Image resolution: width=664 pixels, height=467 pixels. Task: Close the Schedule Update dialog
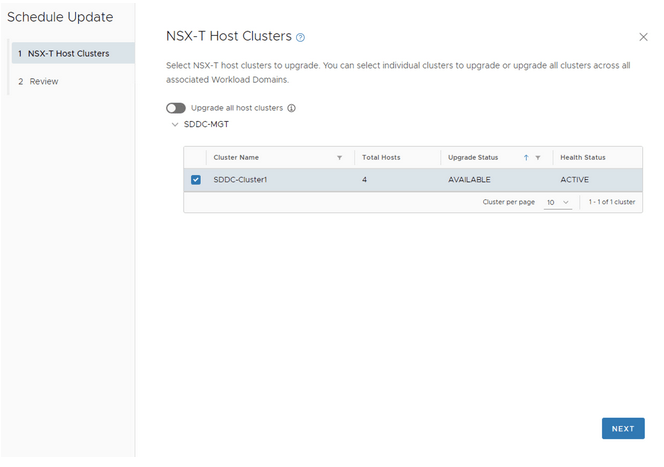pyautogui.click(x=642, y=36)
